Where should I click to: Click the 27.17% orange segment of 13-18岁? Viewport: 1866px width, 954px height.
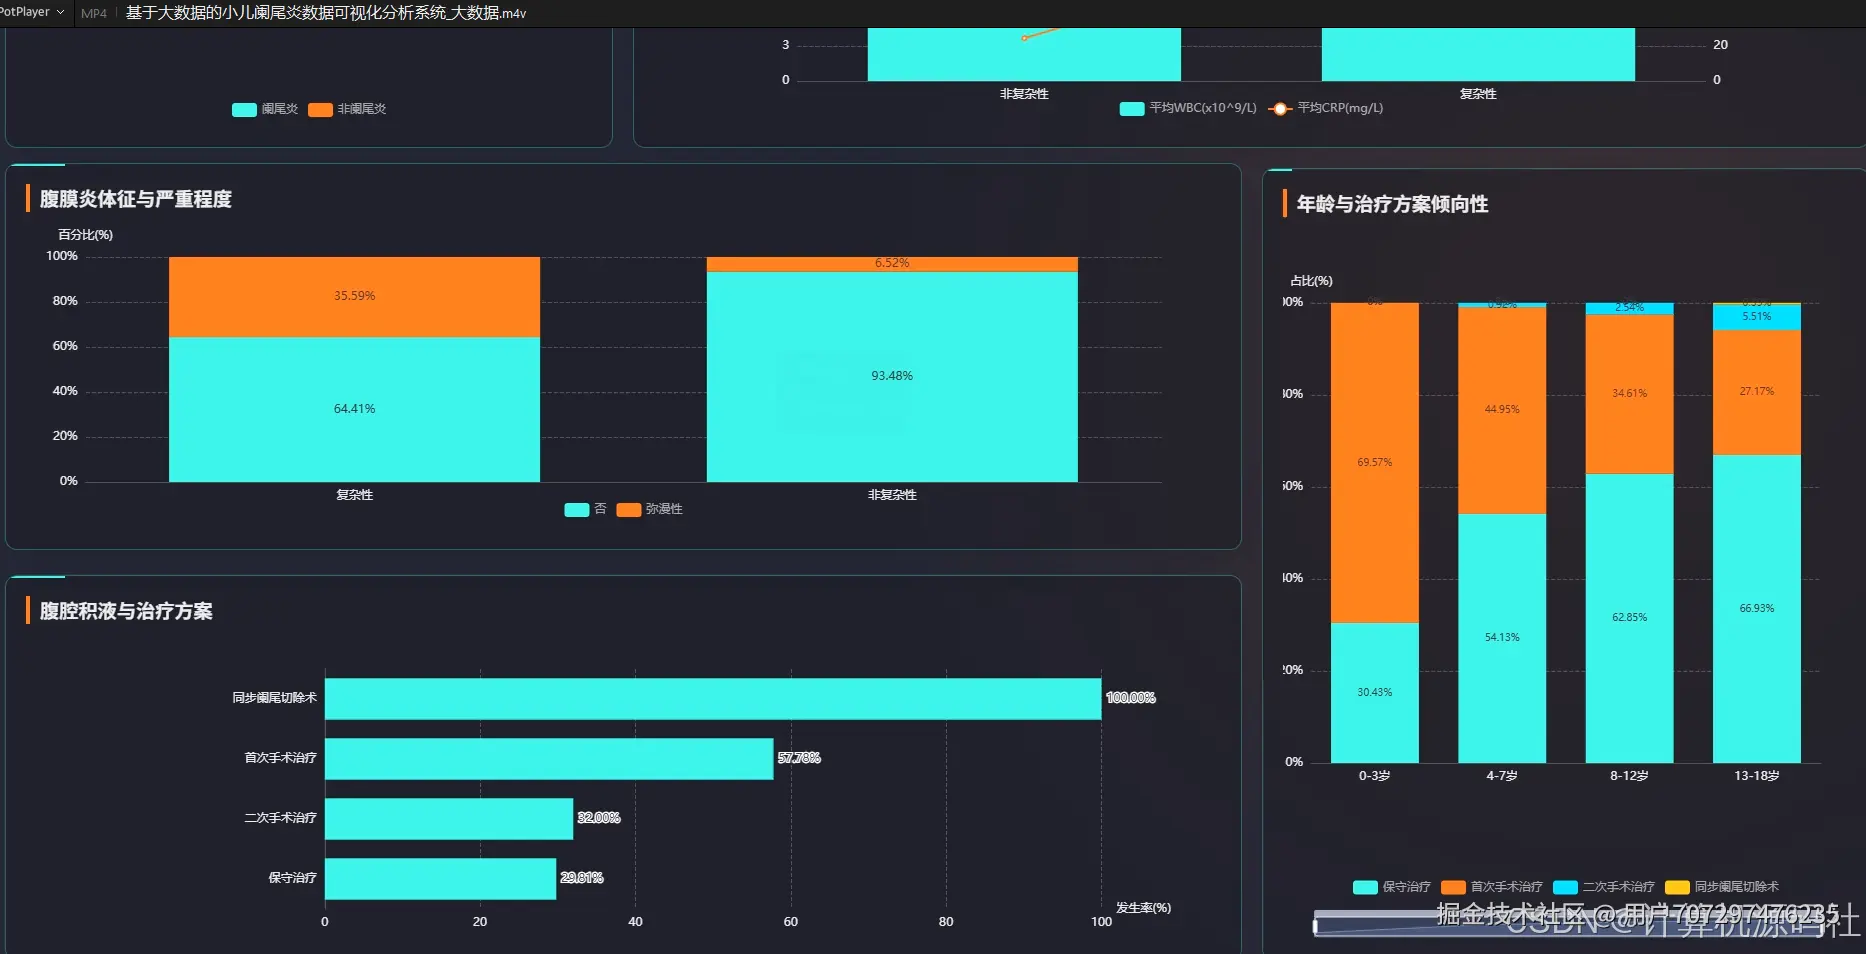tap(1757, 392)
